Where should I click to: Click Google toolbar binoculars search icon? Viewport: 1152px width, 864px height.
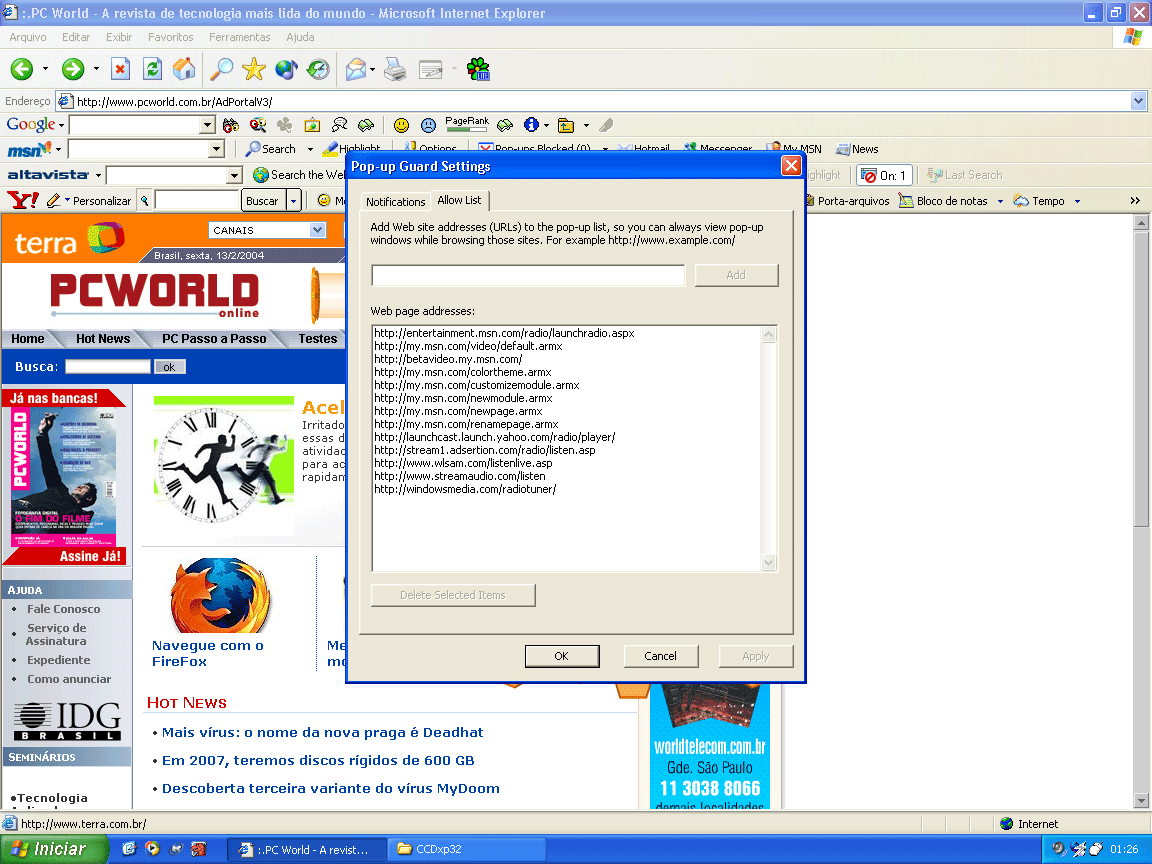coord(231,125)
